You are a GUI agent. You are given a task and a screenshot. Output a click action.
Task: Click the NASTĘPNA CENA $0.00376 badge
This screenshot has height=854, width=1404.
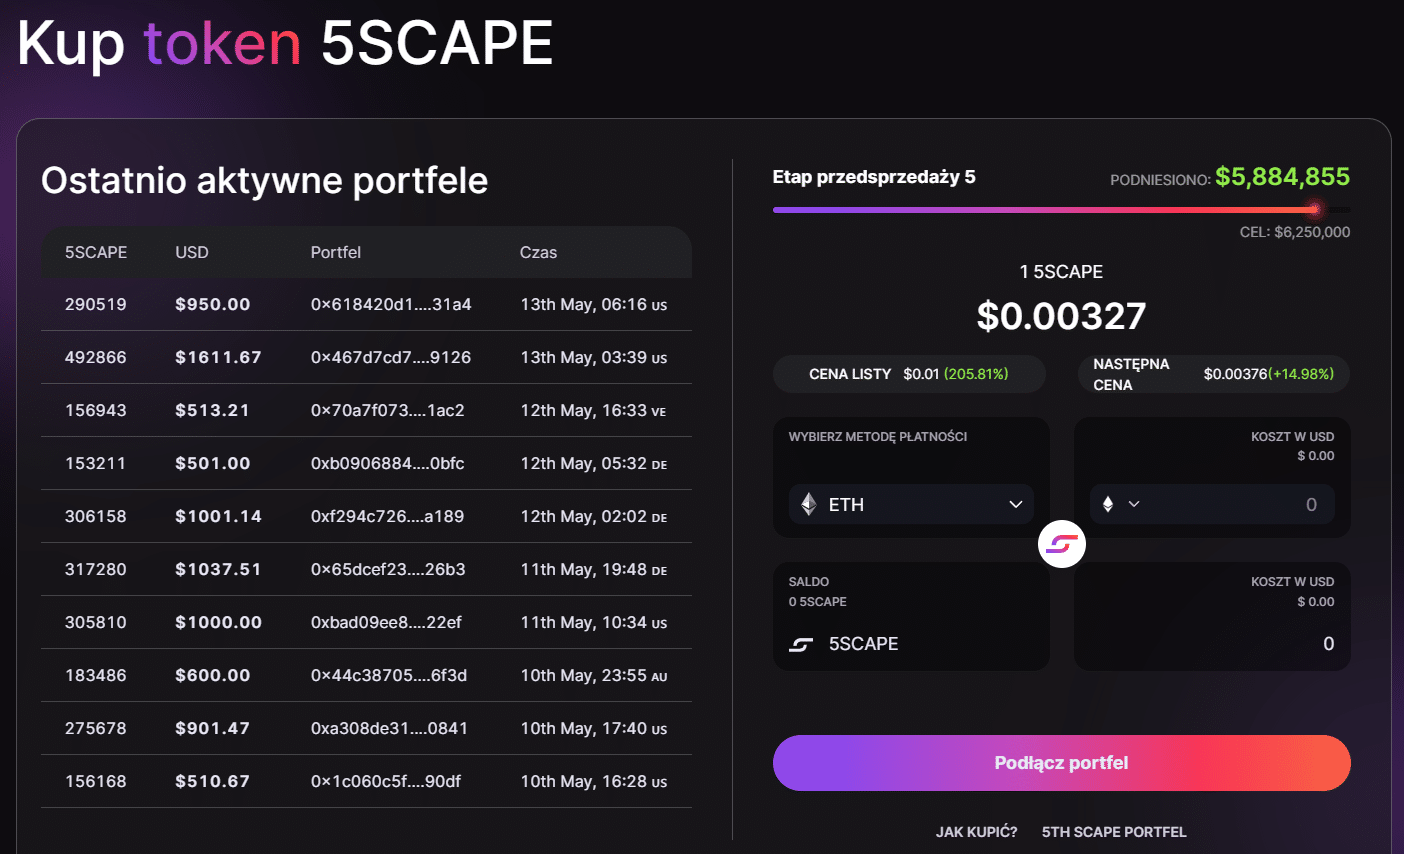click(1213, 374)
